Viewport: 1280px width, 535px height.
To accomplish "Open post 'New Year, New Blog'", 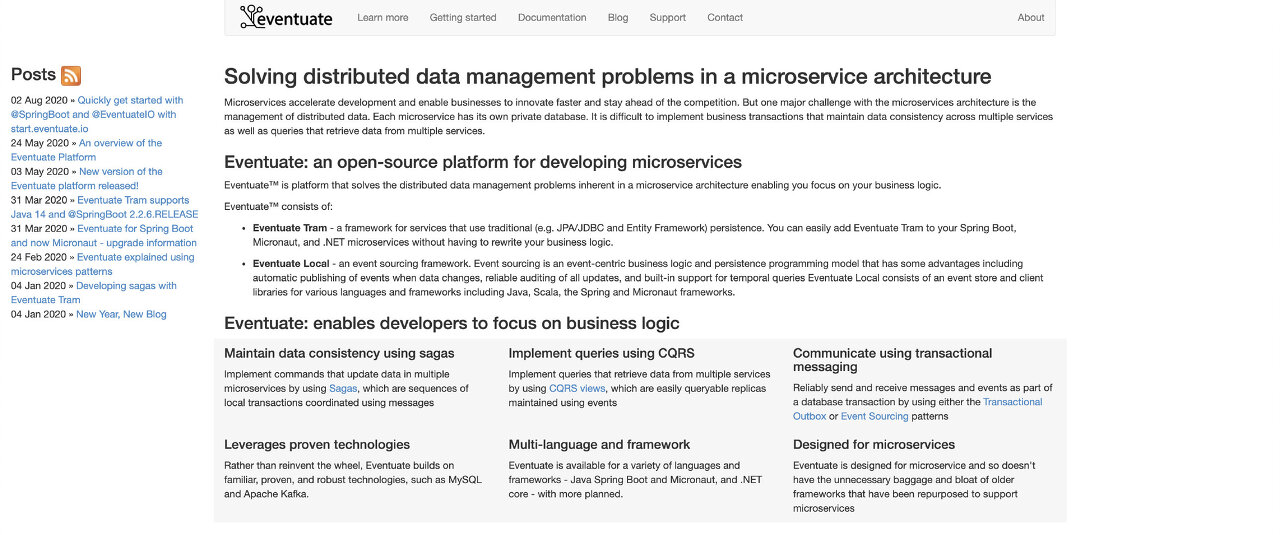I will click(x=121, y=314).
